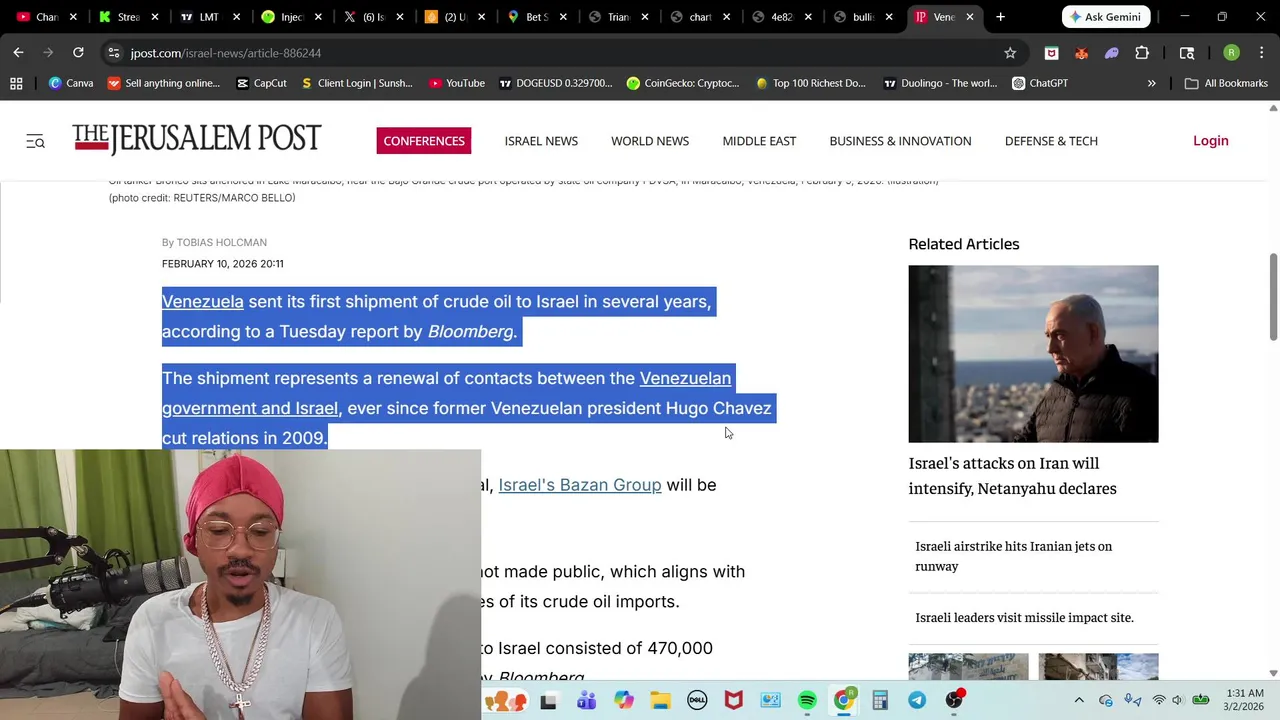The image size is (1280, 720).
Task: Click author name TOBIAS HOLCMAN
Action: [x=221, y=242]
